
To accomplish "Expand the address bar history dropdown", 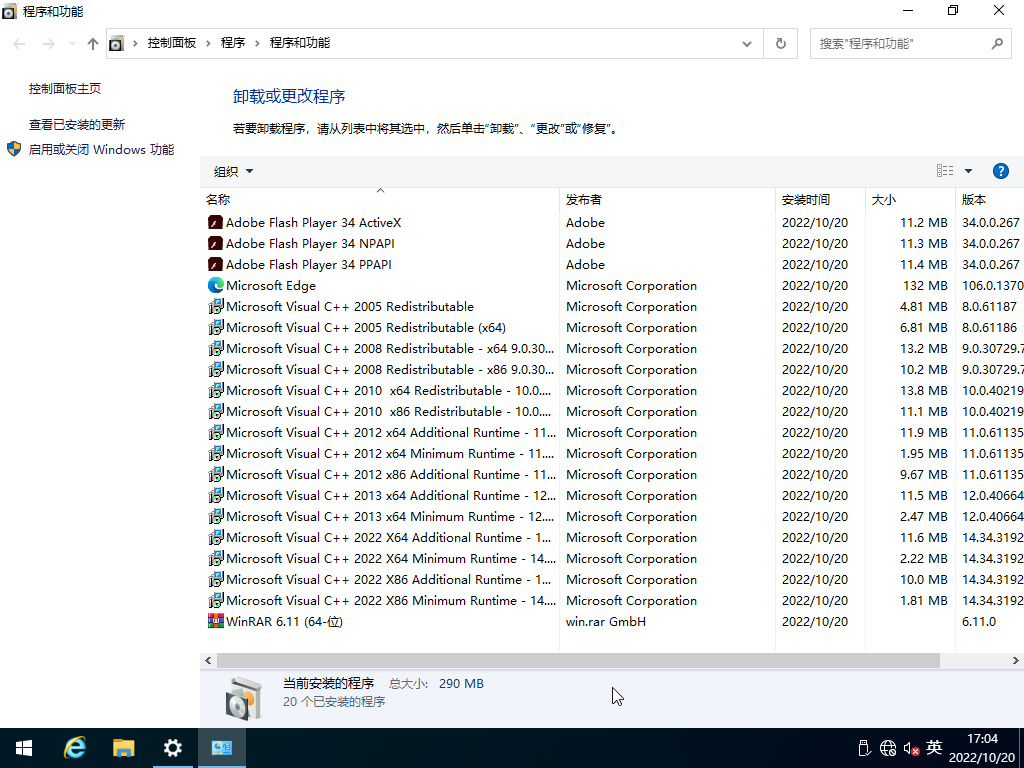I will 746,44.
